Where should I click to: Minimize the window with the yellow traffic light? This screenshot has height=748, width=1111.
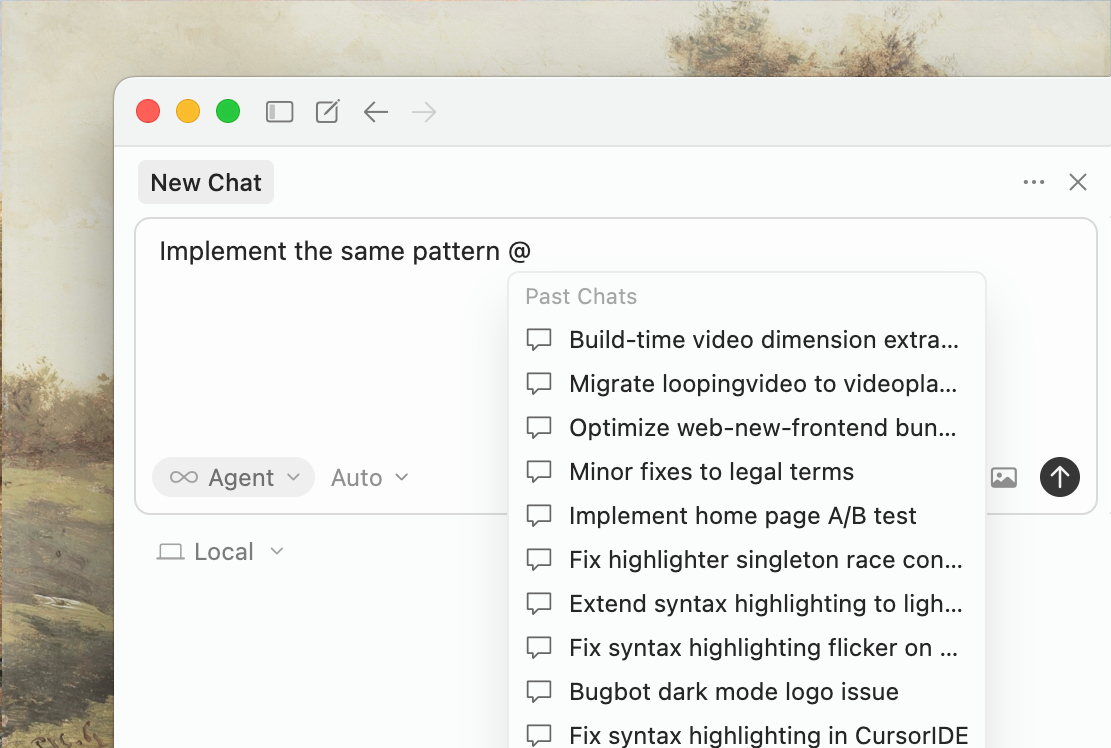pyautogui.click(x=188, y=111)
